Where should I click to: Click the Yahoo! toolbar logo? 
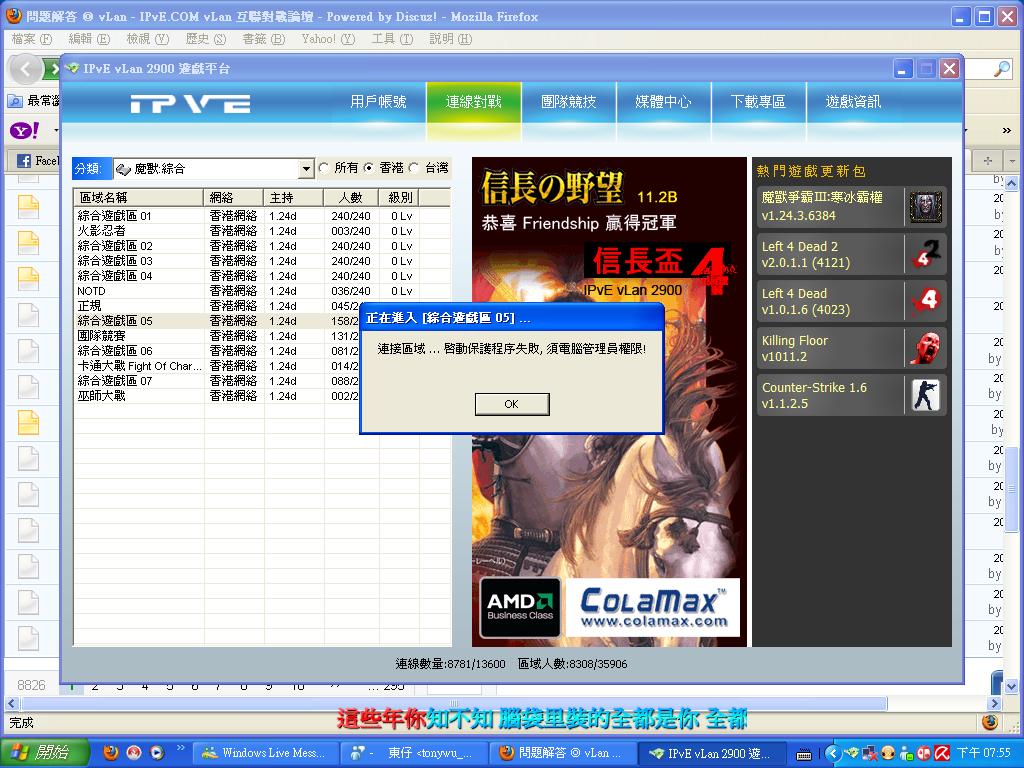(x=24, y=130)
